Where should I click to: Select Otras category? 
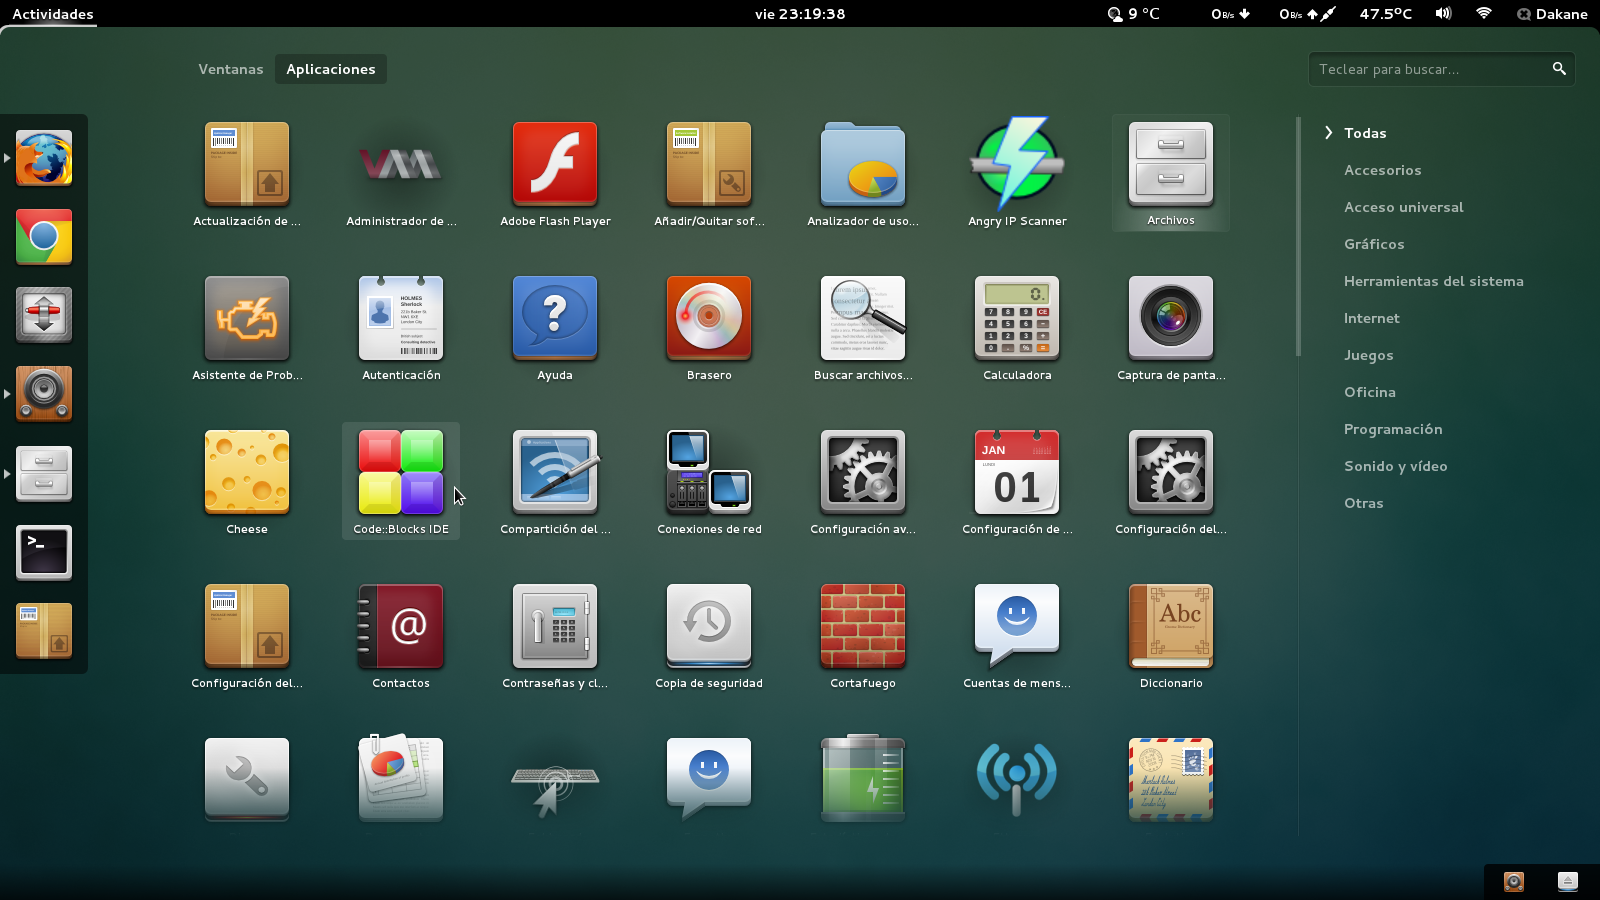[x=1363, y=503]
